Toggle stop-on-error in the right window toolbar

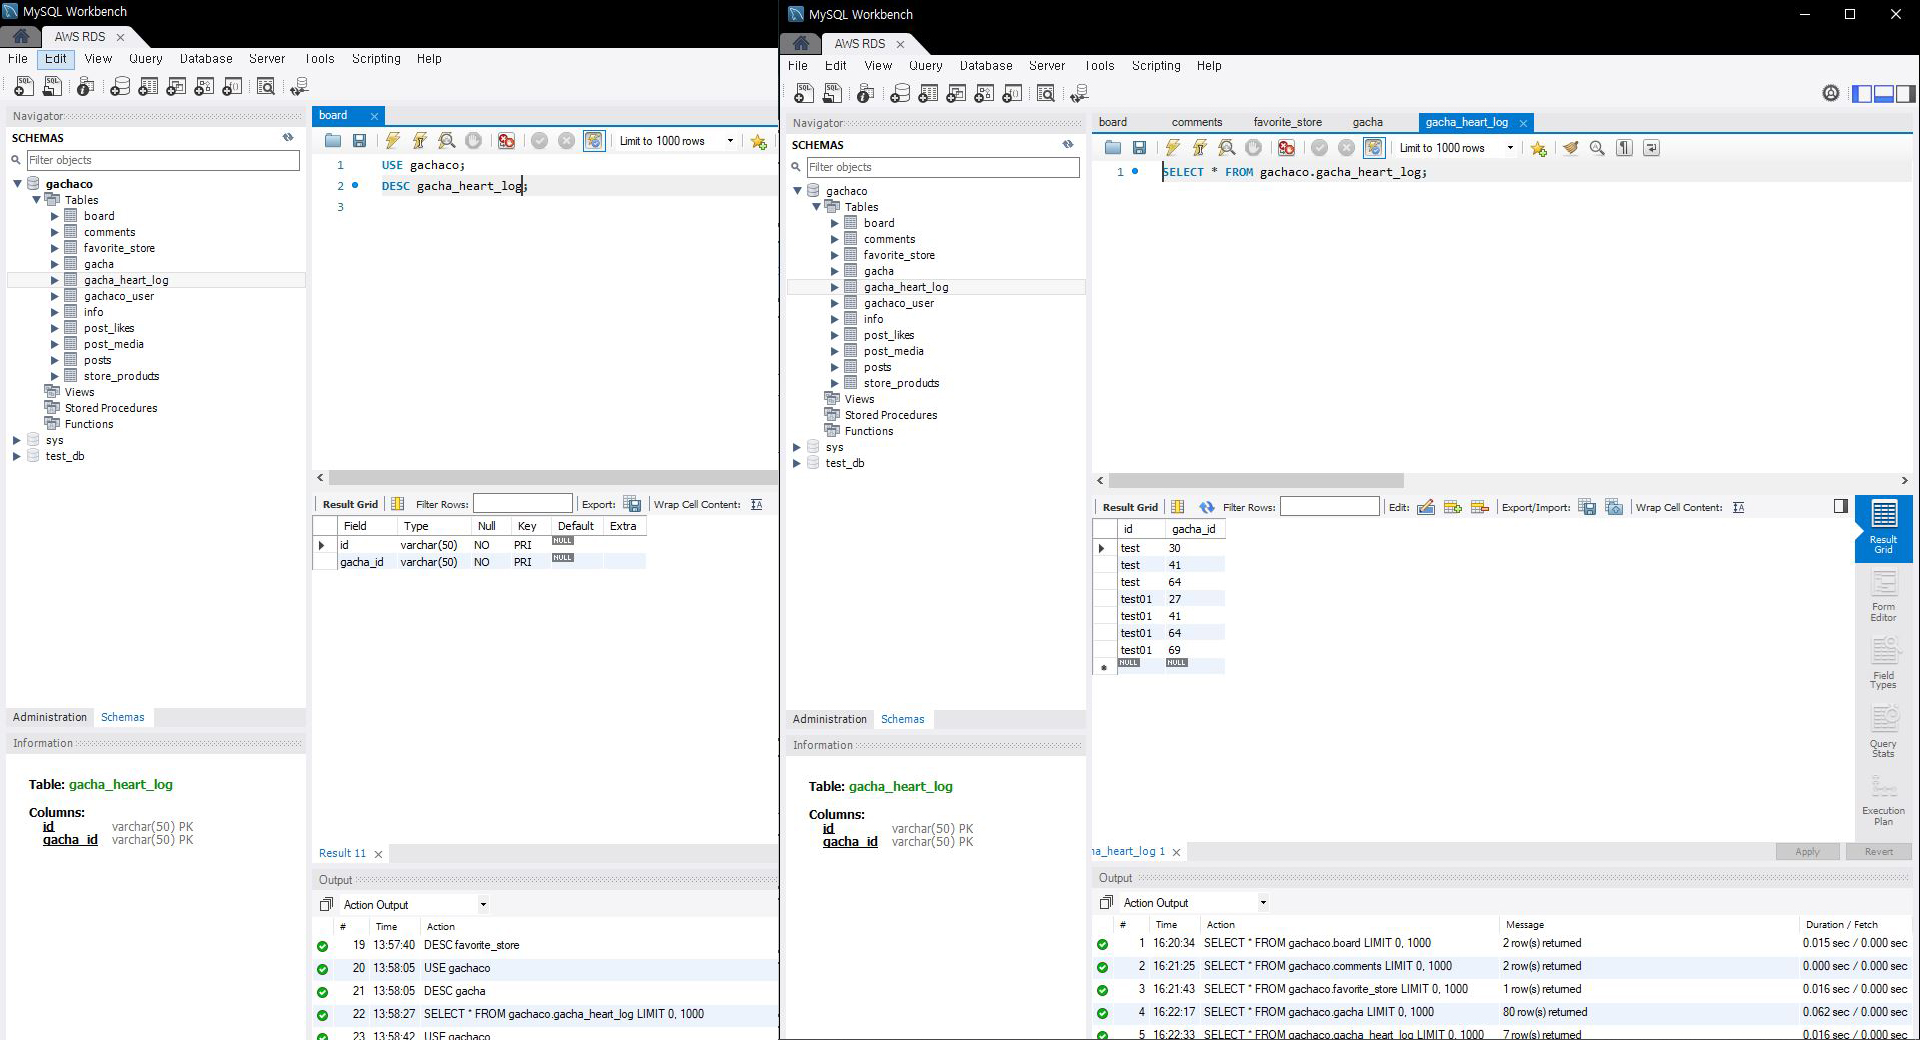click(x=1286, y=148)
